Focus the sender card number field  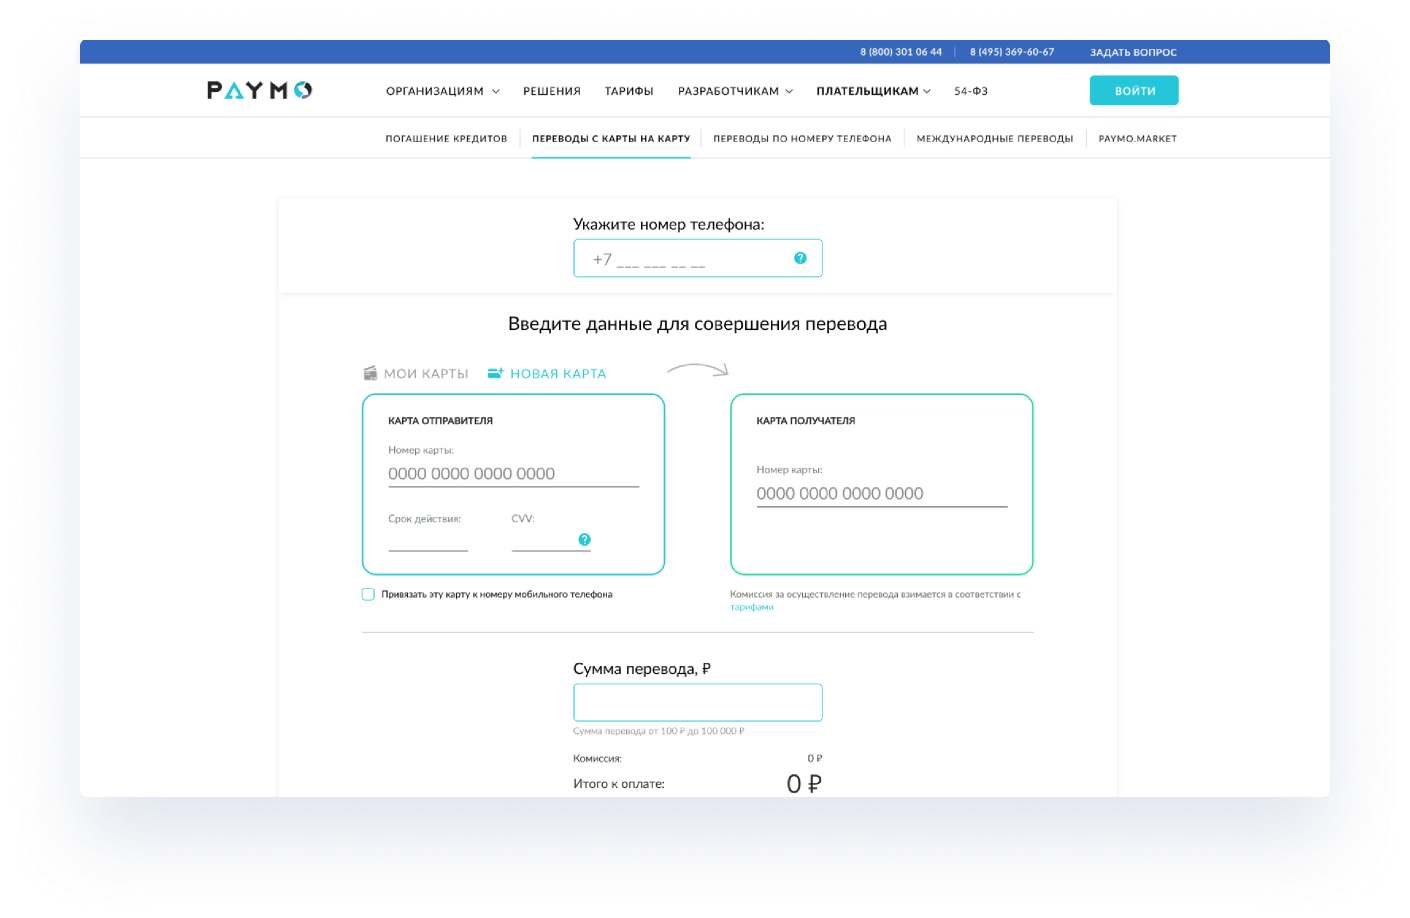pos(513,474)
